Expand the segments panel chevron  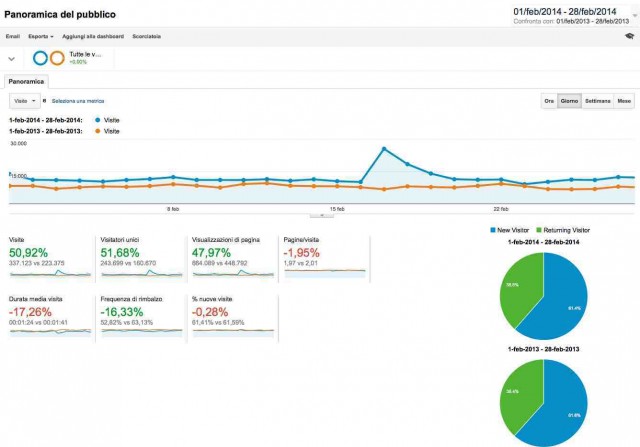click(x=11, y=58)
